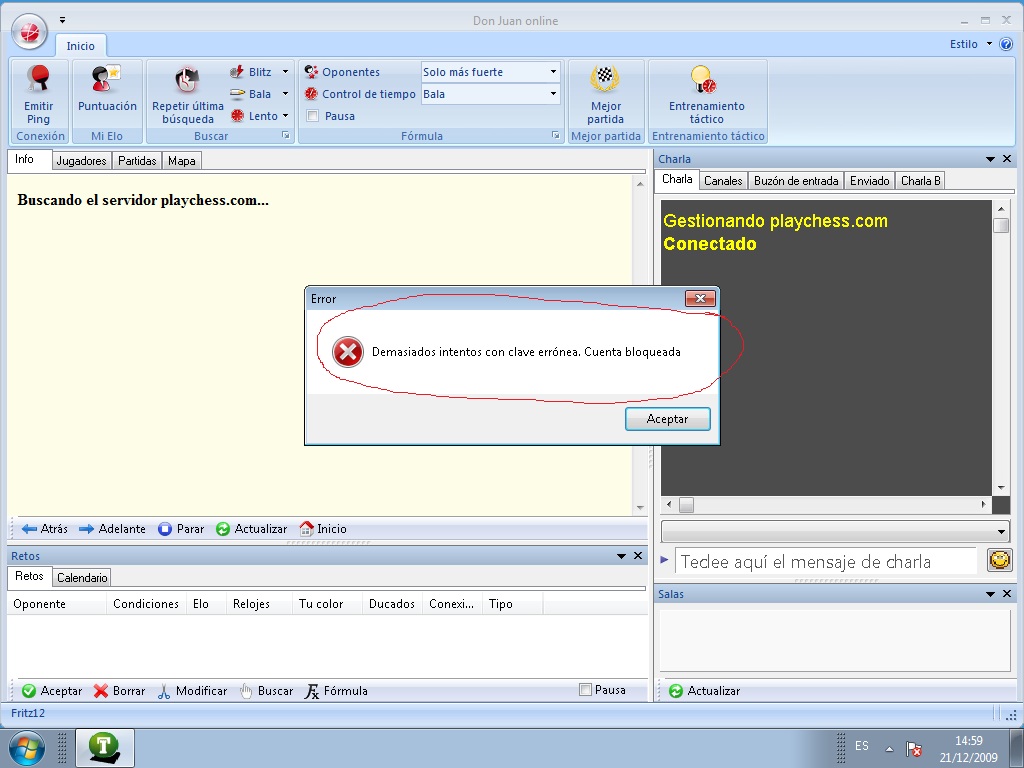Click Repetir última búsqueda icon
Screen dimensions: 1024x768
point(187,80)
